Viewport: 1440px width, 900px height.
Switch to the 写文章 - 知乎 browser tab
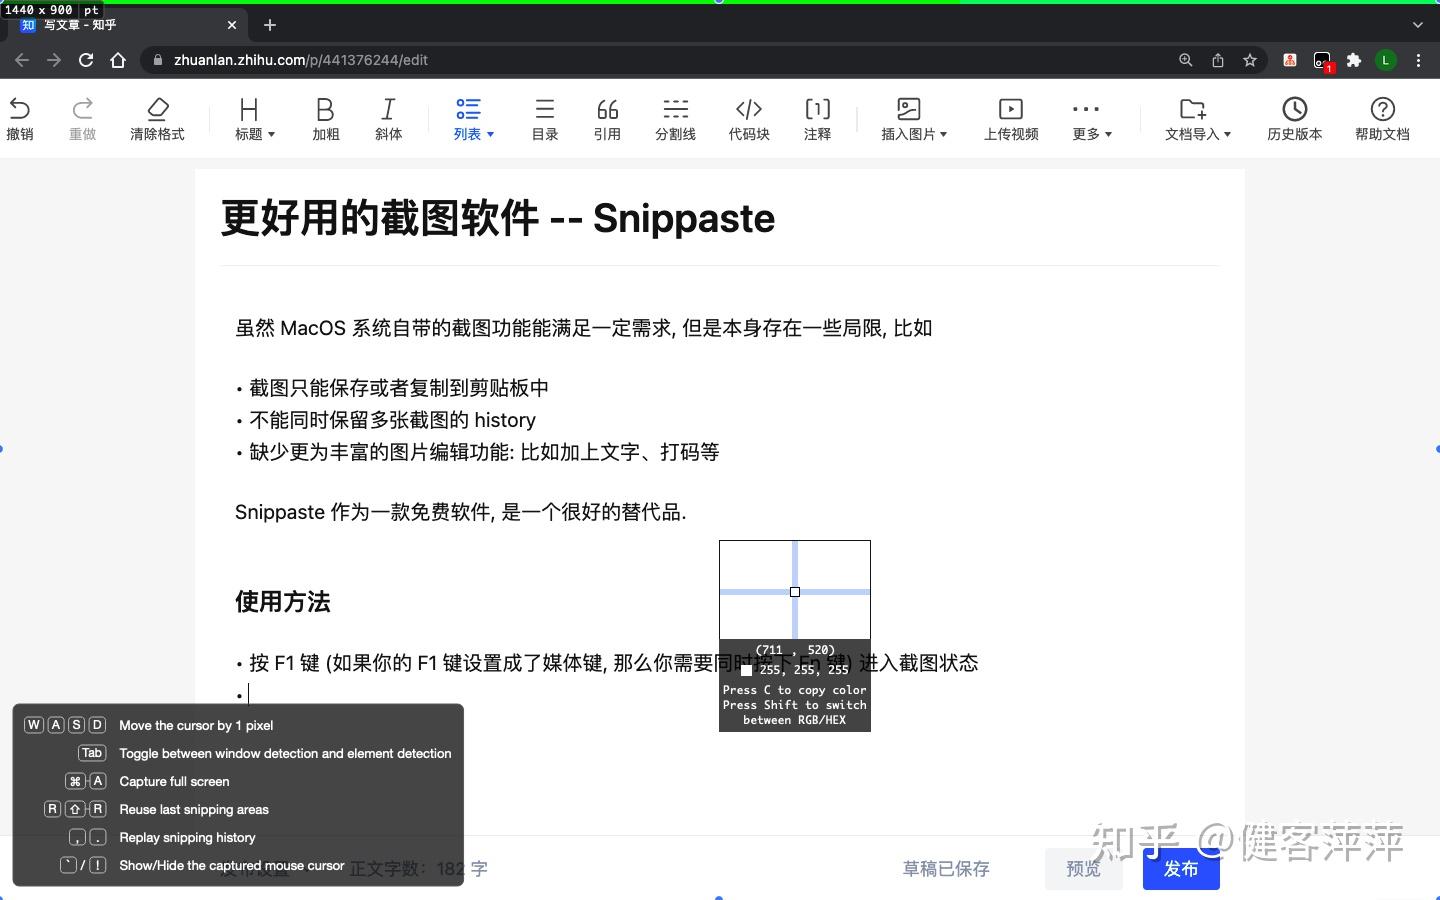pyautogui.click(x=120, y=24)
